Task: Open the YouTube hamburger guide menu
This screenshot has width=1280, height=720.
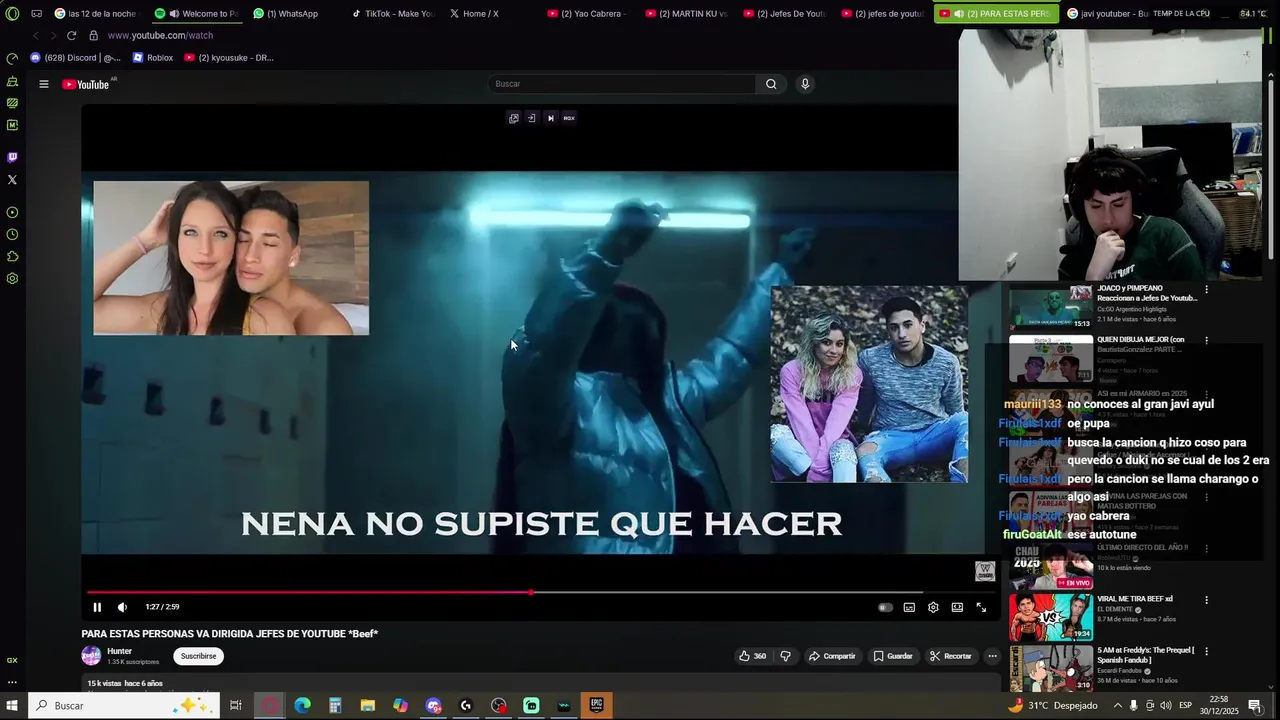Action: coord(44,84)
